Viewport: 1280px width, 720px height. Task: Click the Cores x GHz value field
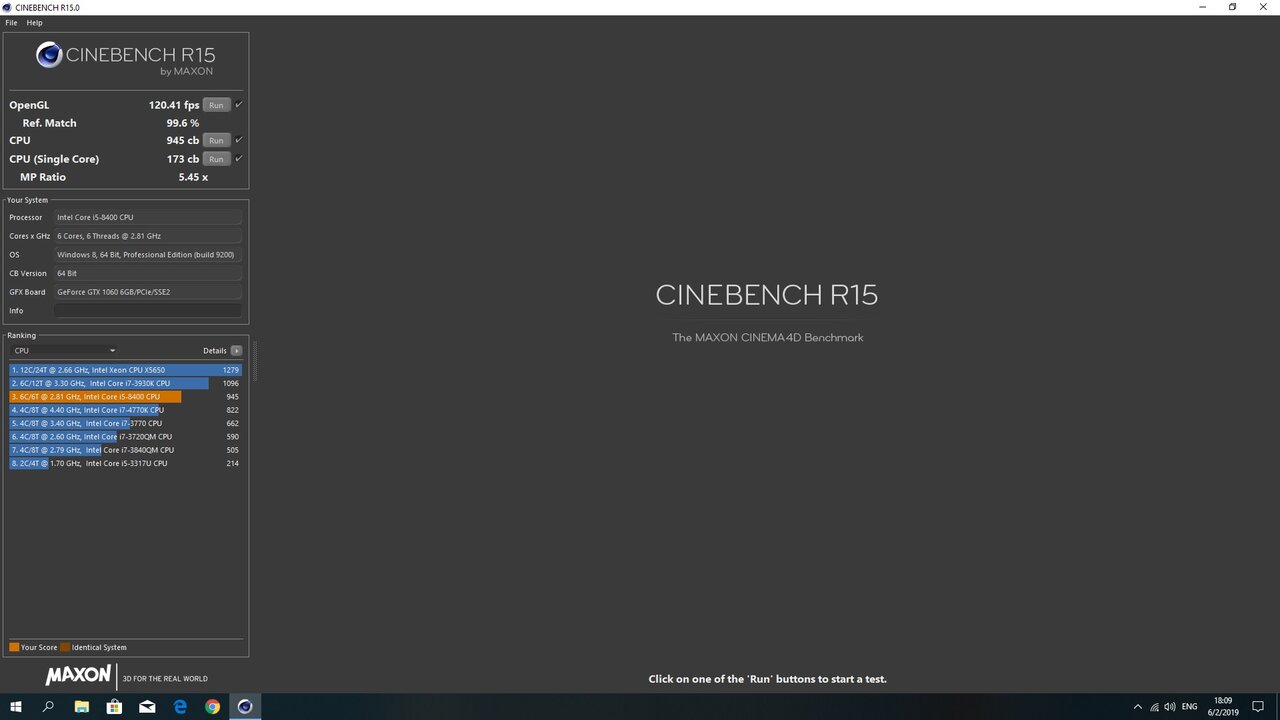pos(148,236)
